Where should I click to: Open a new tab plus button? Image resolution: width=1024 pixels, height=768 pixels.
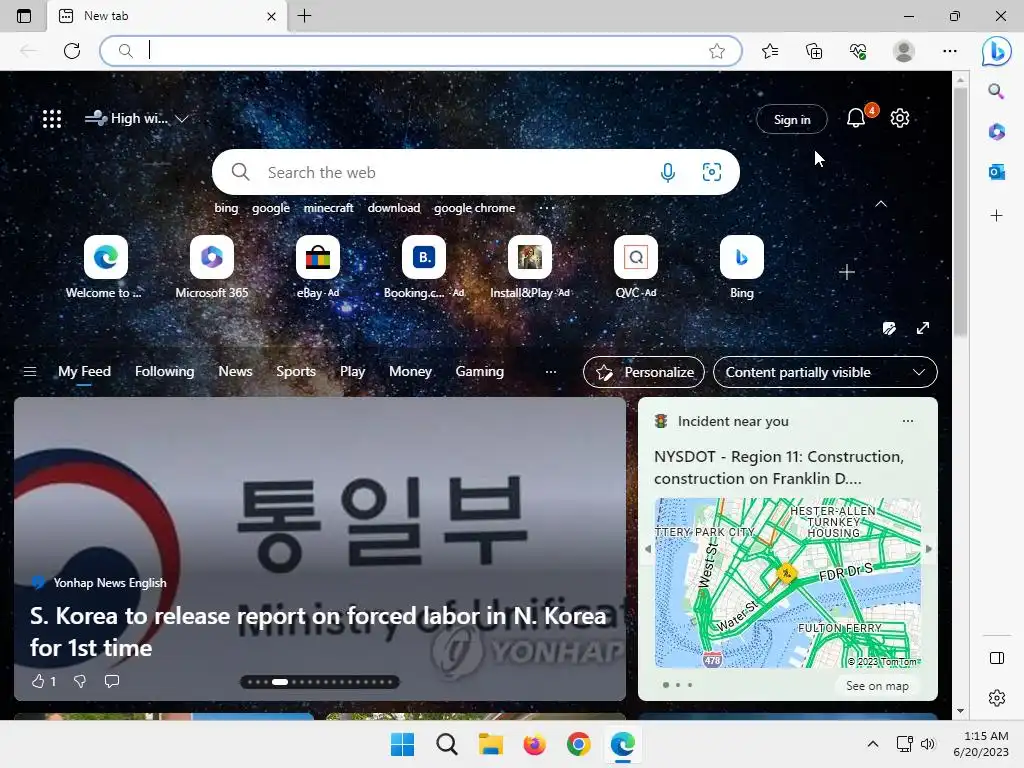pyautogui.click(x=304, y=16)
